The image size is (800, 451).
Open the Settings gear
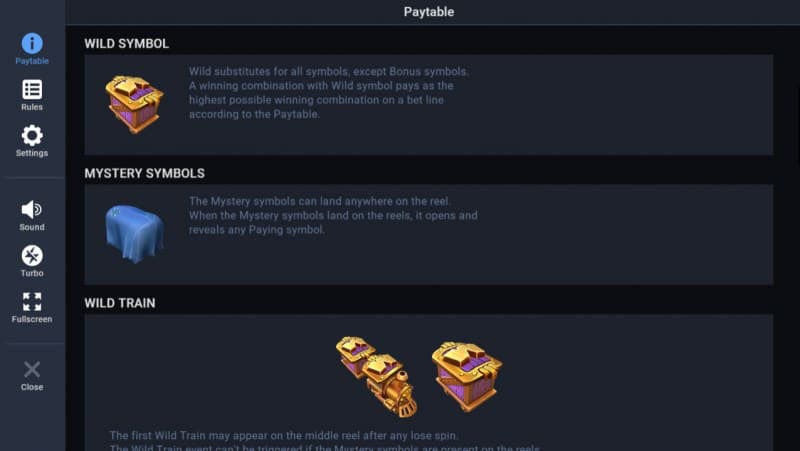(x=32, y=141)
